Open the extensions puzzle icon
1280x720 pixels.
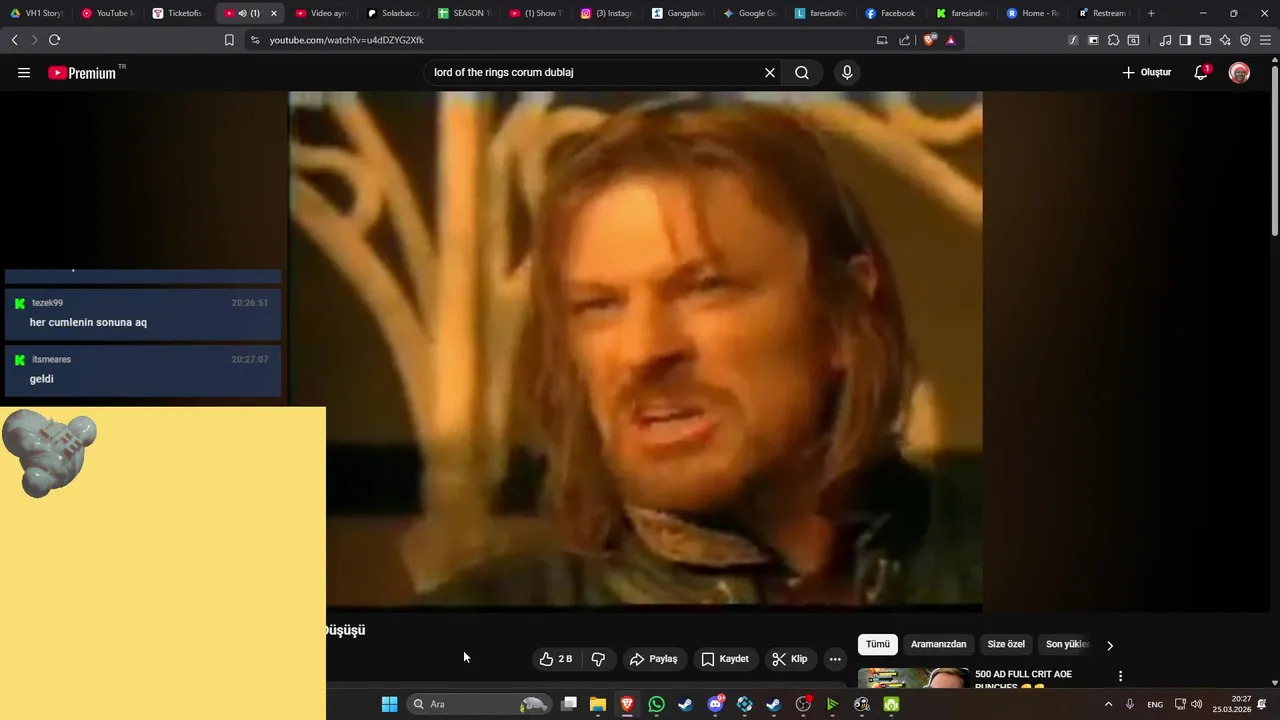point(1113,40)
